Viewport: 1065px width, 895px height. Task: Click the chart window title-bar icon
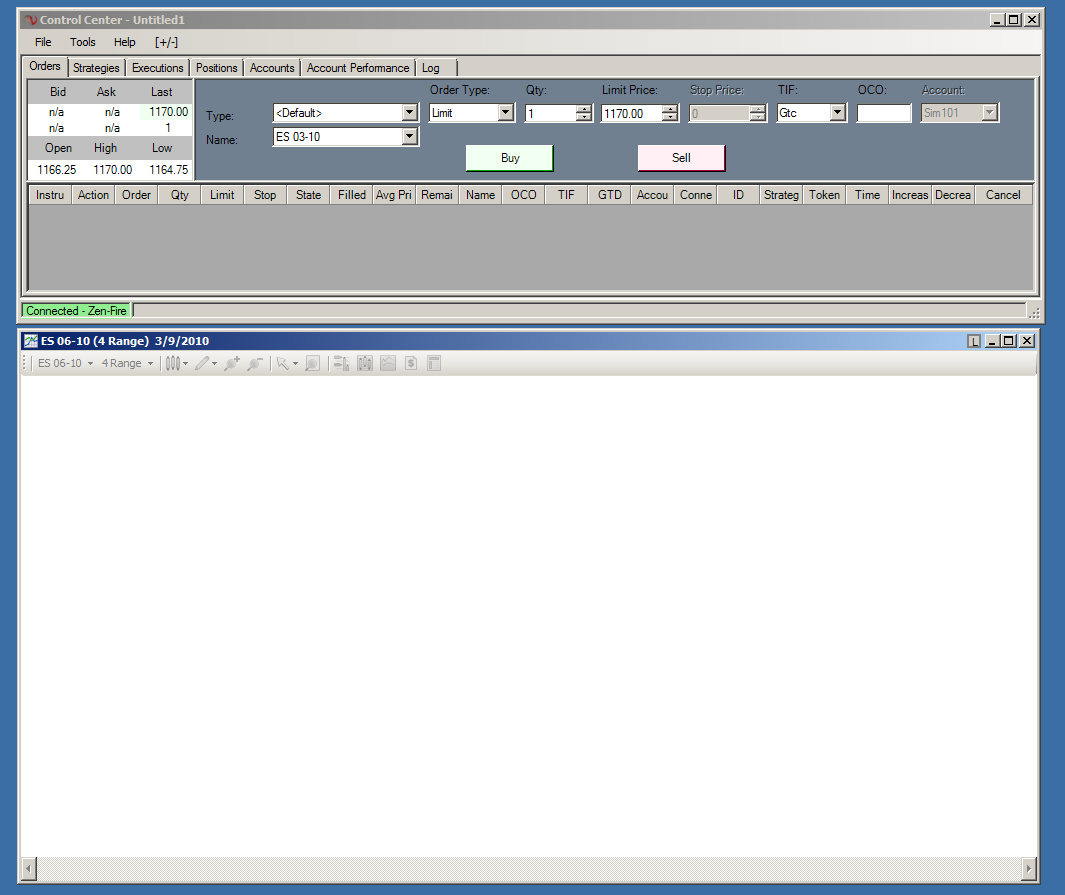coord(31,341)
